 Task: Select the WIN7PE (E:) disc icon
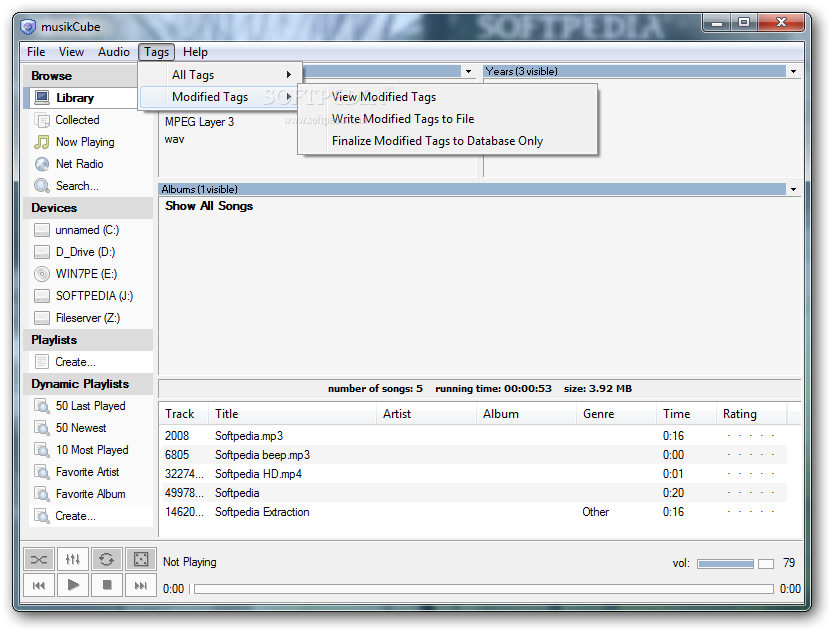41,274
